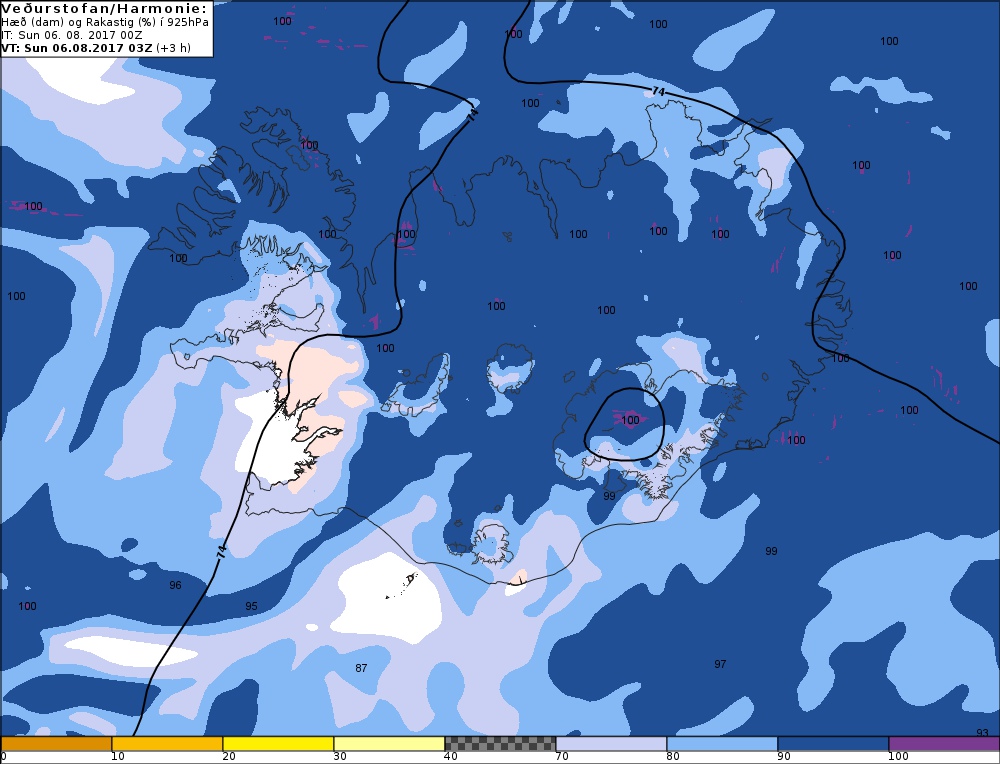1000x764 pixels.
Task: Click the 'Veðurstofan/Harmonie:' title text
Action: click(105, 9)
